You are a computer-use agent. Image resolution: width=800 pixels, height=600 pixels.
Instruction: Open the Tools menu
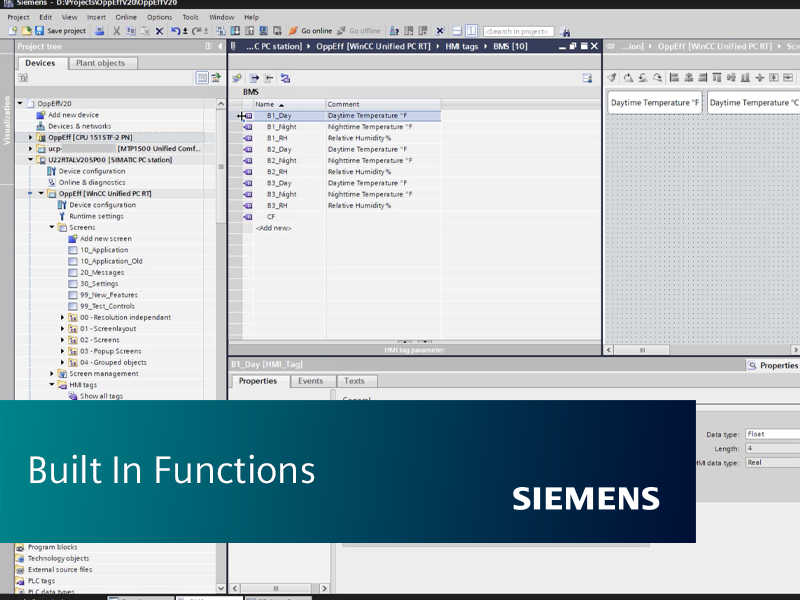pos(190,17)
